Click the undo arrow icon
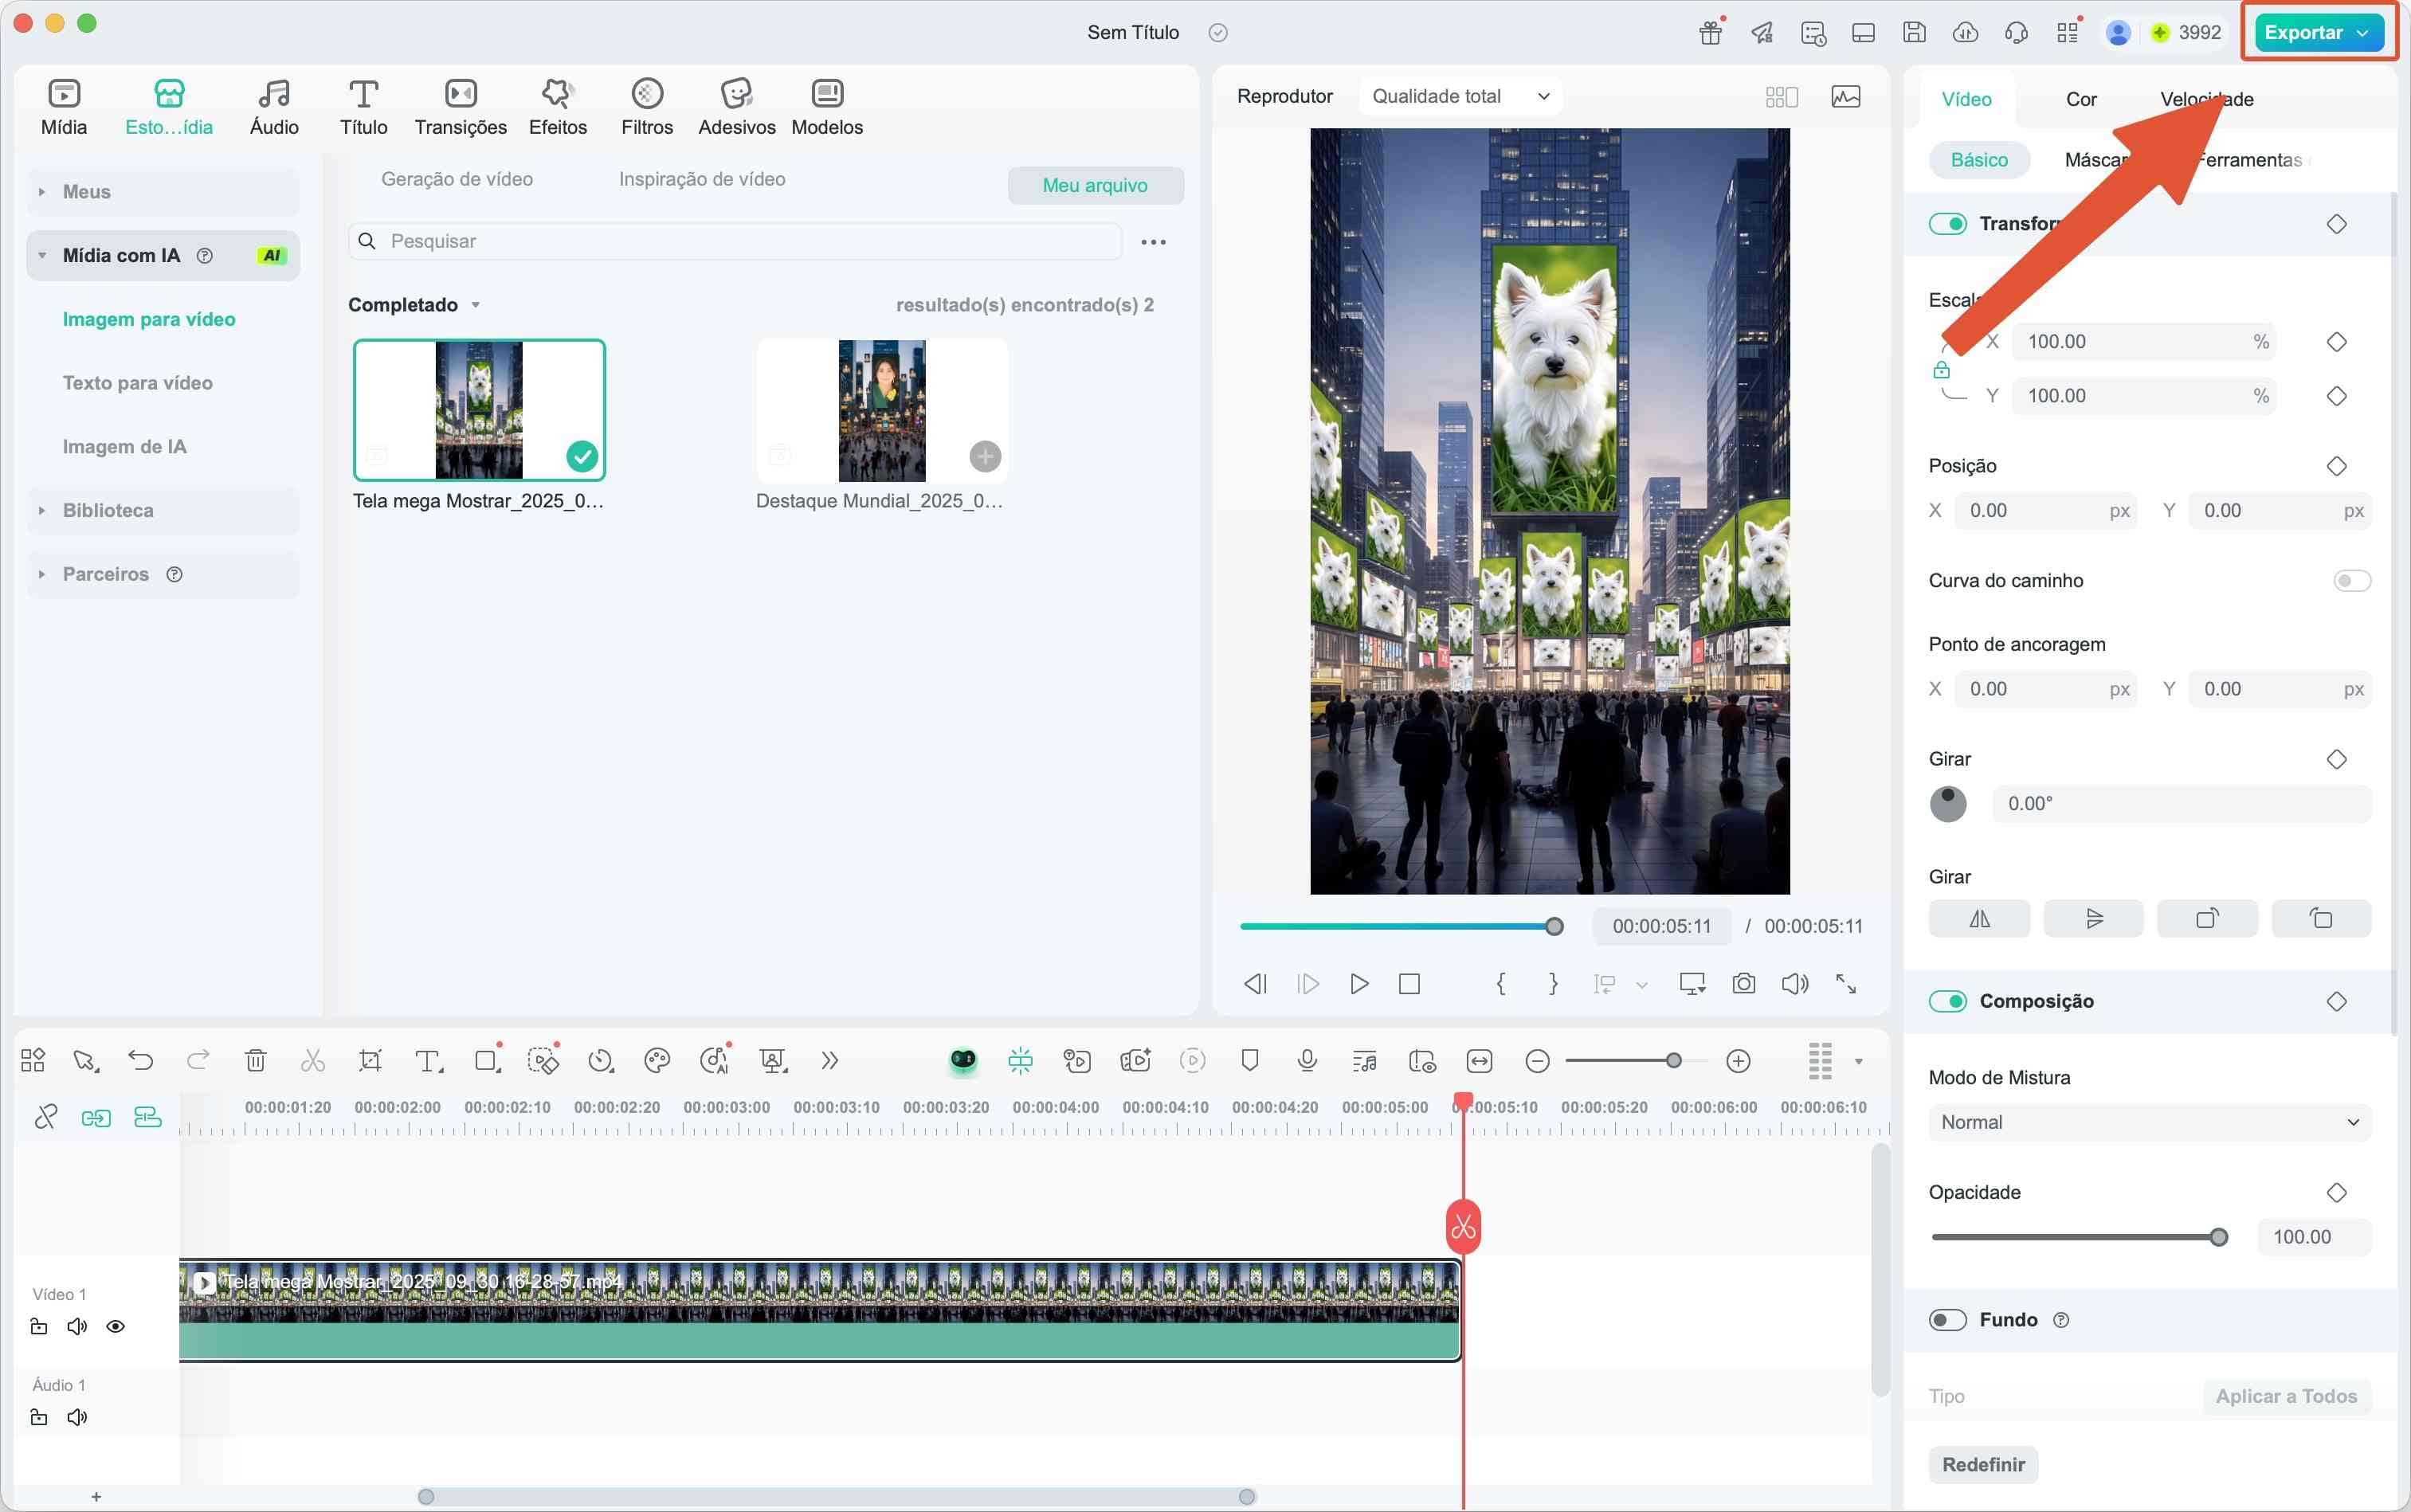 (x=141, y=1060)
